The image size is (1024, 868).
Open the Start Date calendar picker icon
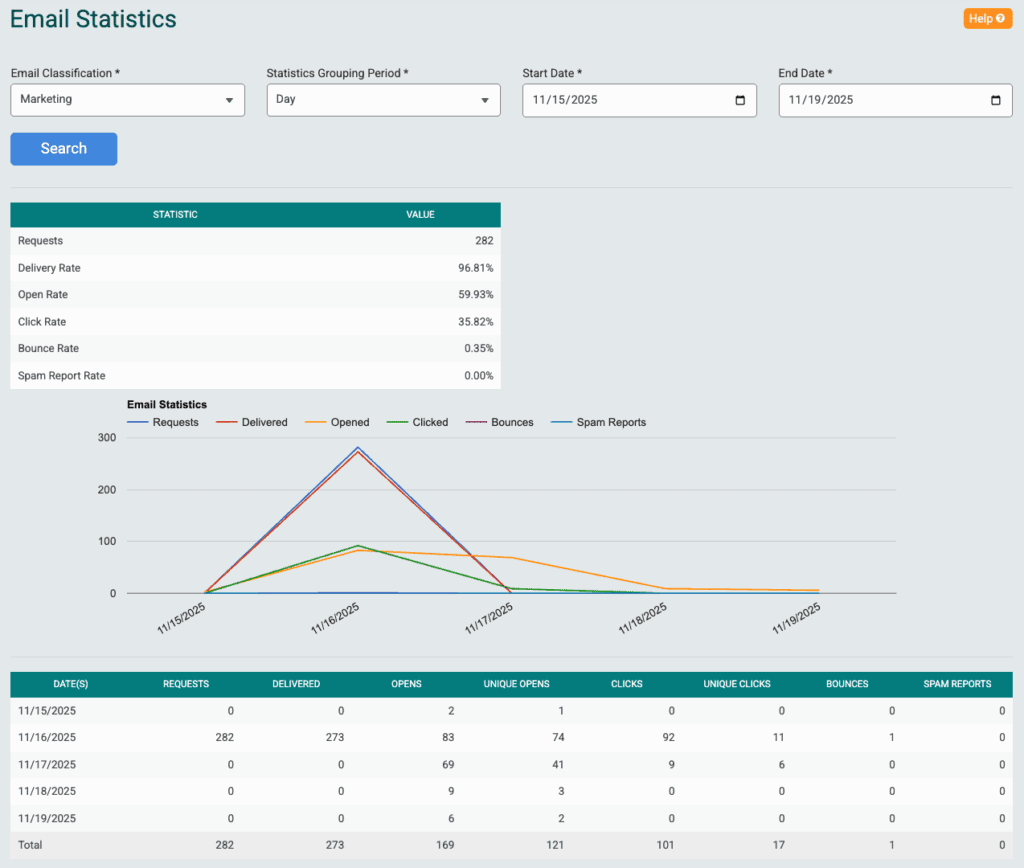pyautogui.click(x=739, y=100)
